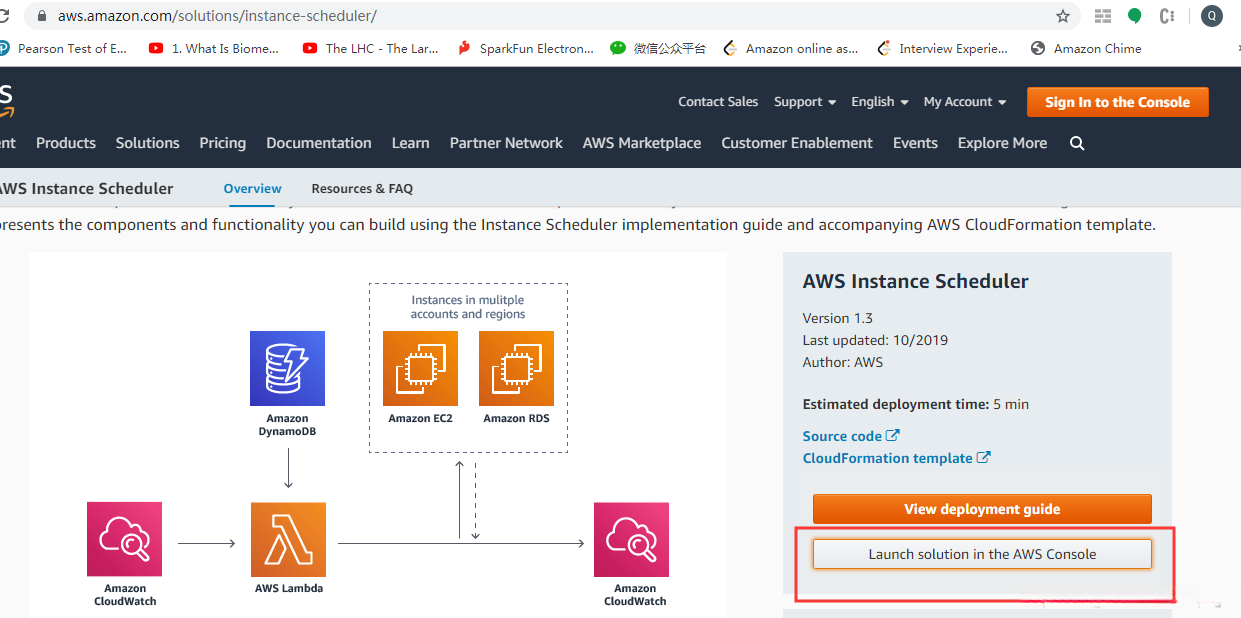
Task: Click Launch solution in the AWS Console
Action: pos(982,554)
